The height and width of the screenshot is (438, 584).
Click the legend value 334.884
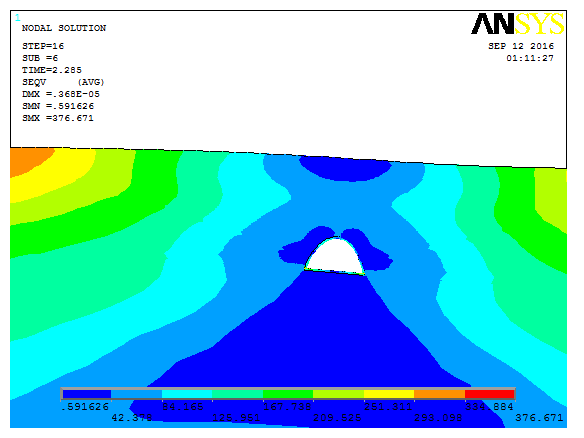click(489, 407)
